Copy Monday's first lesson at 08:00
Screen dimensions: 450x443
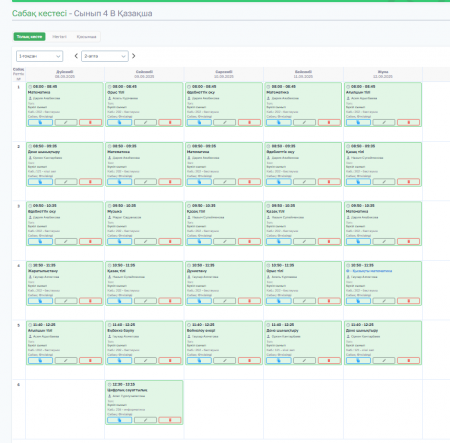pyautogui.click(x=40, y=122)
